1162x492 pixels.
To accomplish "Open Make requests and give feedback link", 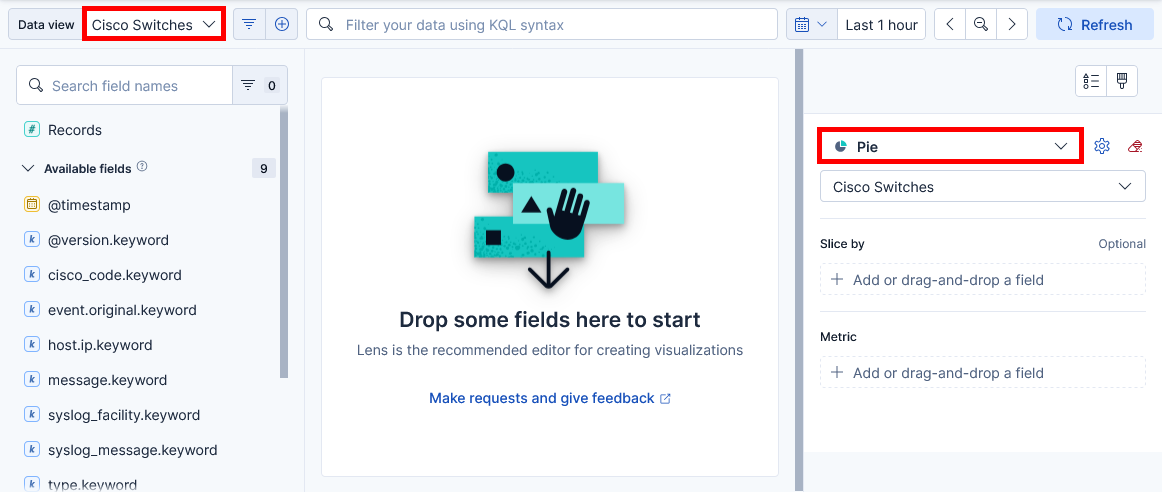I will pyautogui.click(x=550, y=398).
